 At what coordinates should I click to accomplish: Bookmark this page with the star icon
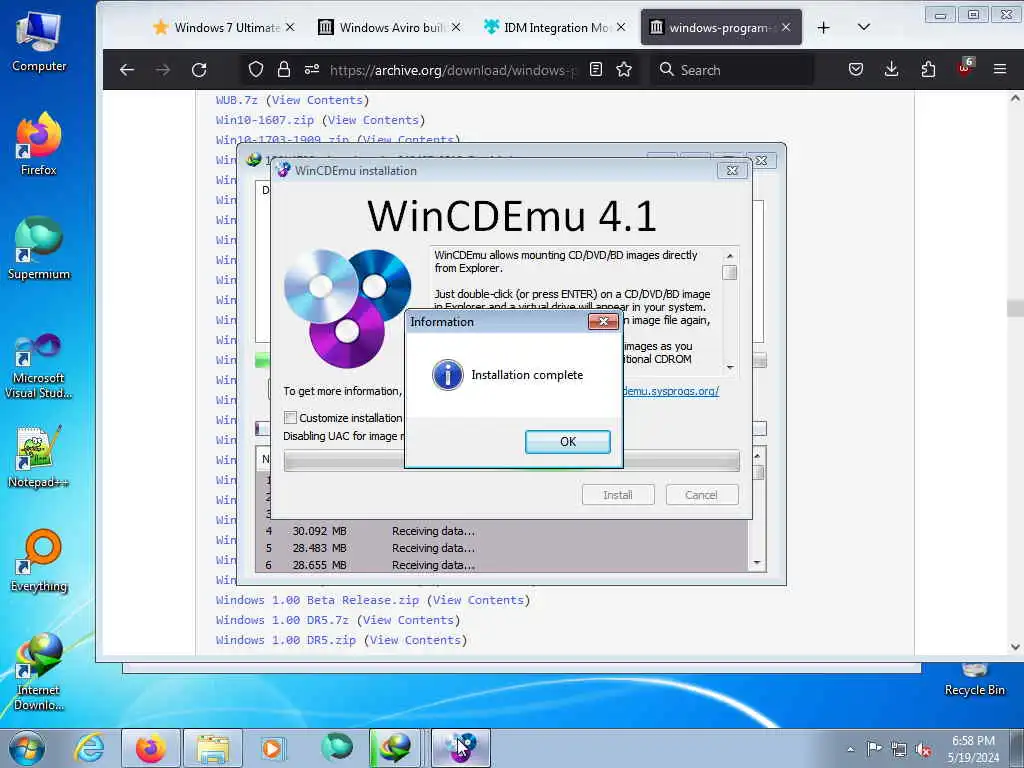coord(624,69)
